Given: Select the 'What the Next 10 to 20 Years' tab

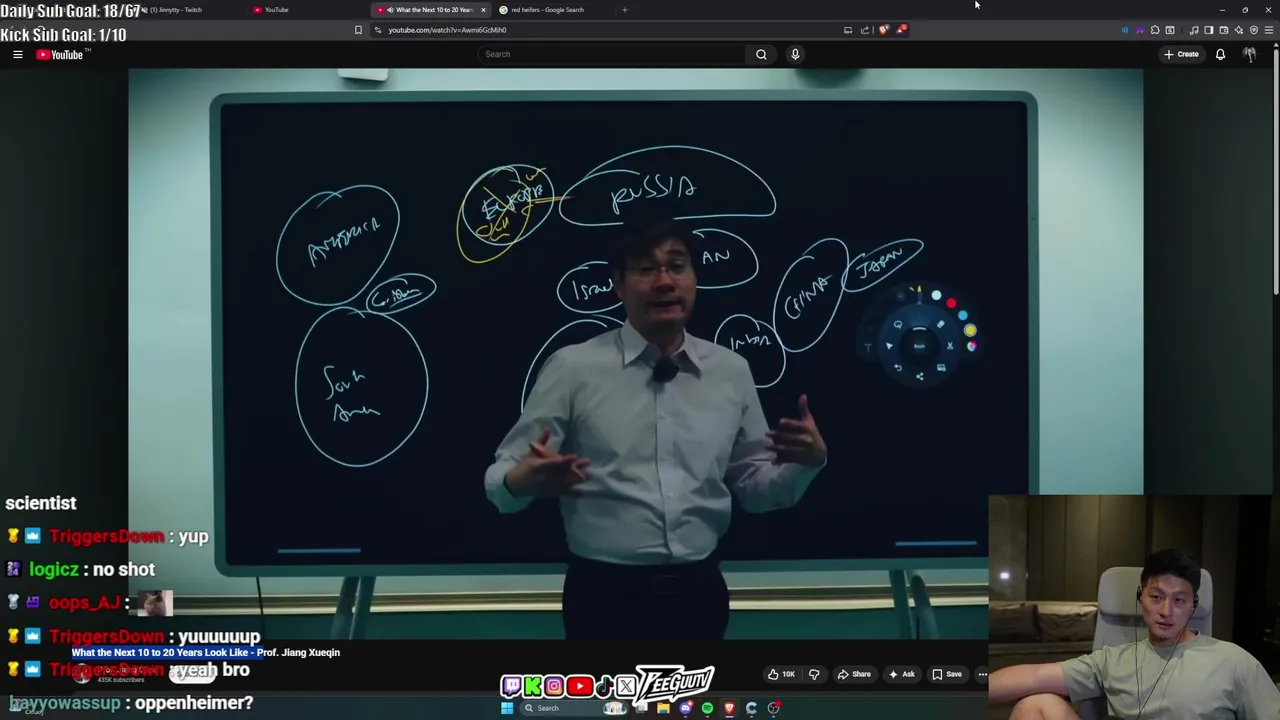Looking at the screenshot, I should click(430, 10).
